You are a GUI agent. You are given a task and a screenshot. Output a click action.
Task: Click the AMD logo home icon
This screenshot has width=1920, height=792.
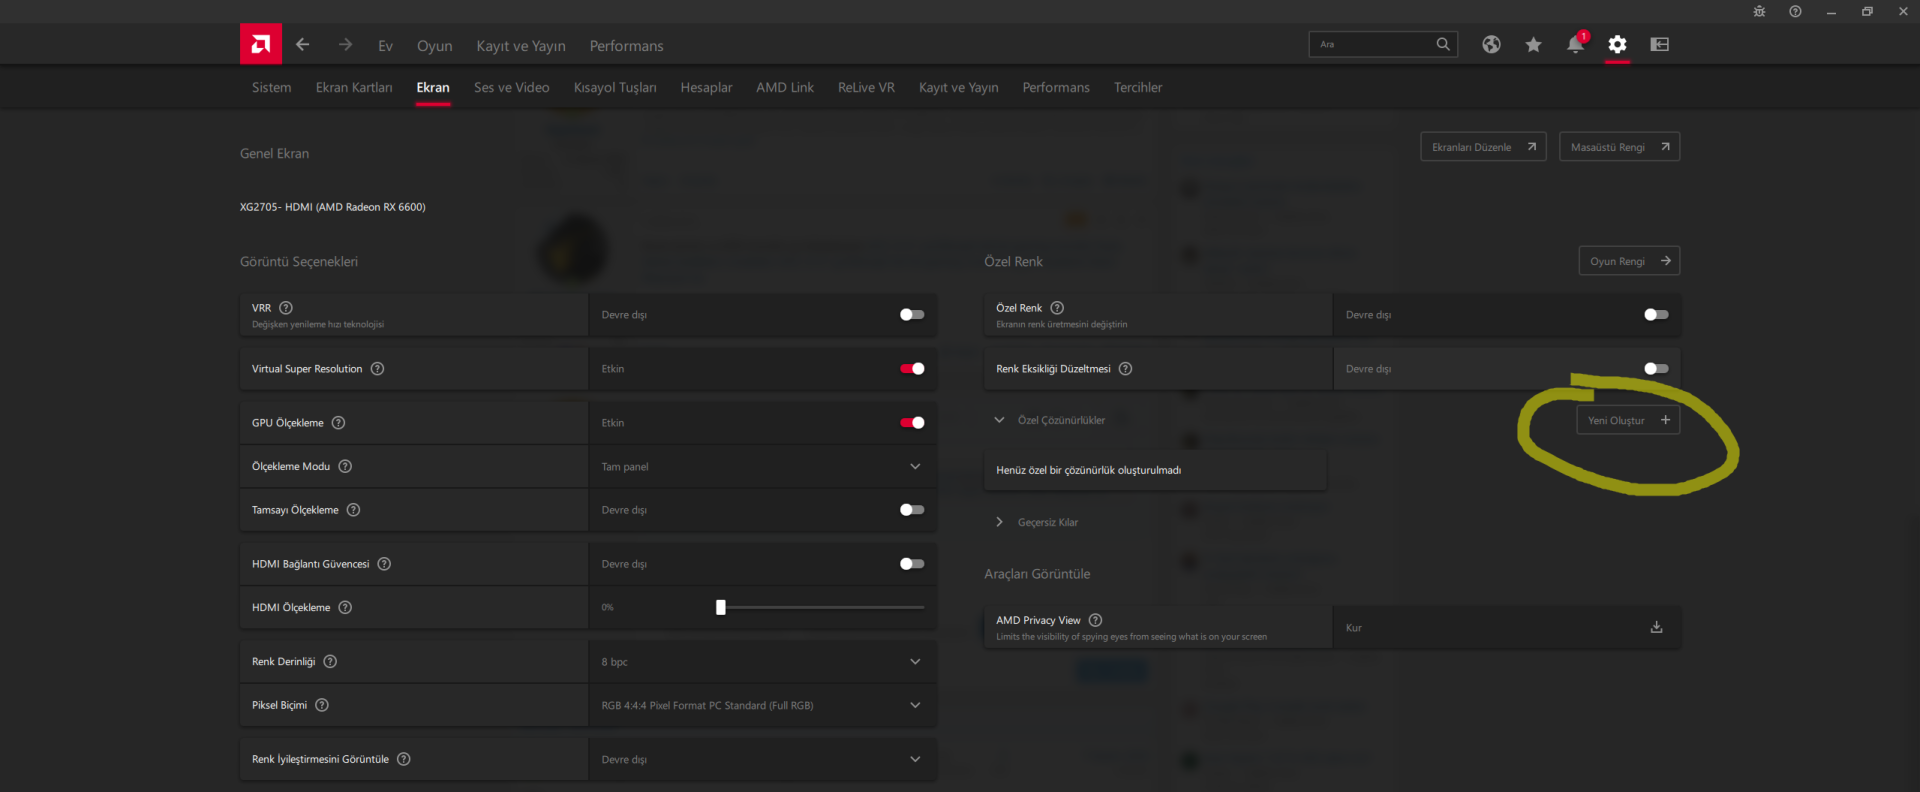[x=261, y=44]
